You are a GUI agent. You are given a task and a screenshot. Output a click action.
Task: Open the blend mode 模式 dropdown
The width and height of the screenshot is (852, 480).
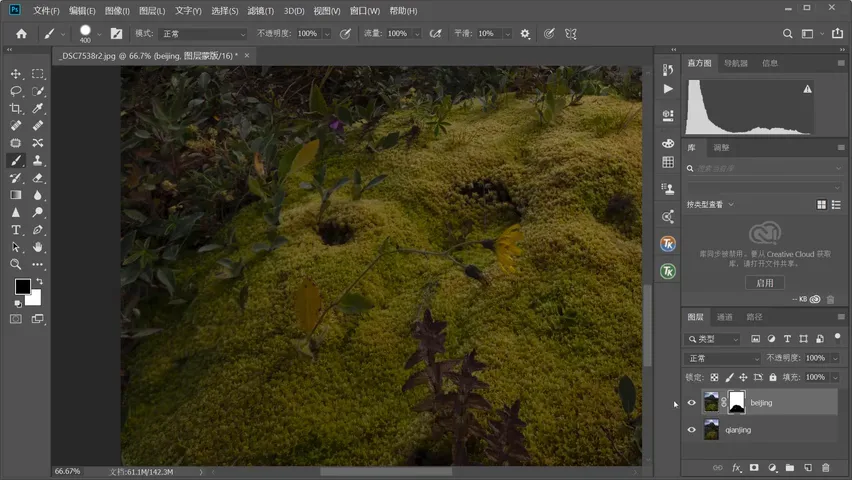coord(203,34)
